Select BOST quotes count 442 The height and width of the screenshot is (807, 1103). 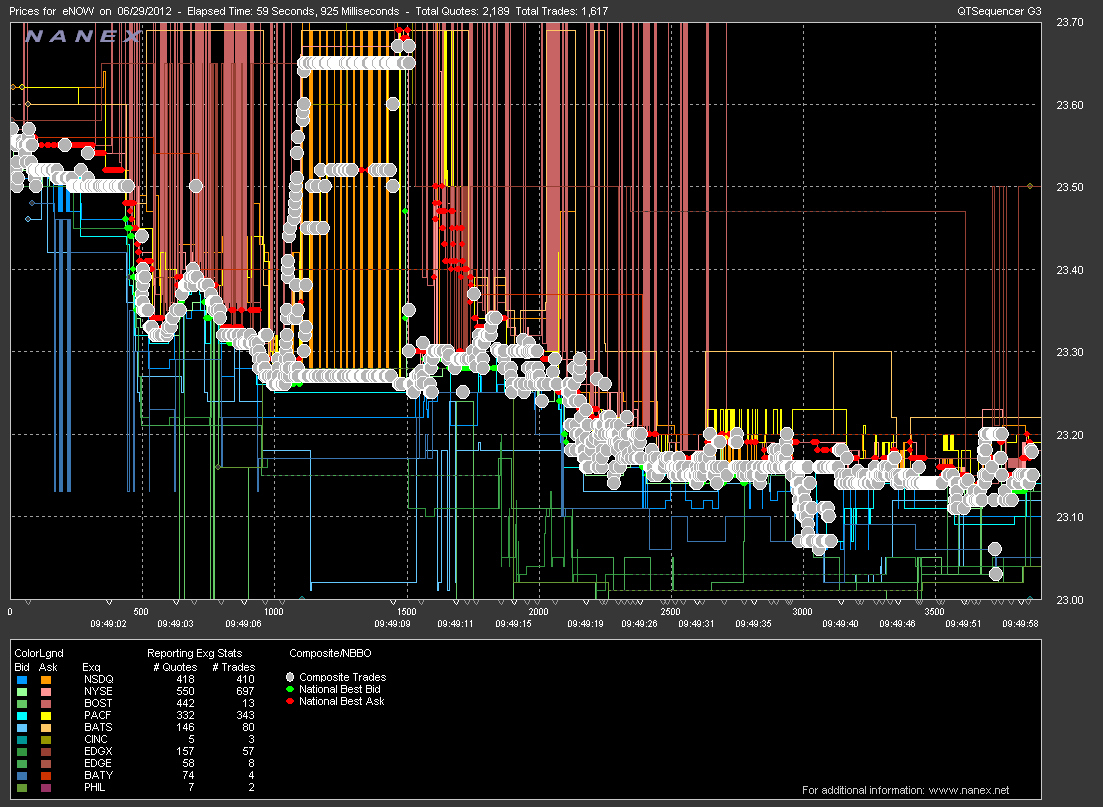point(185,704)
